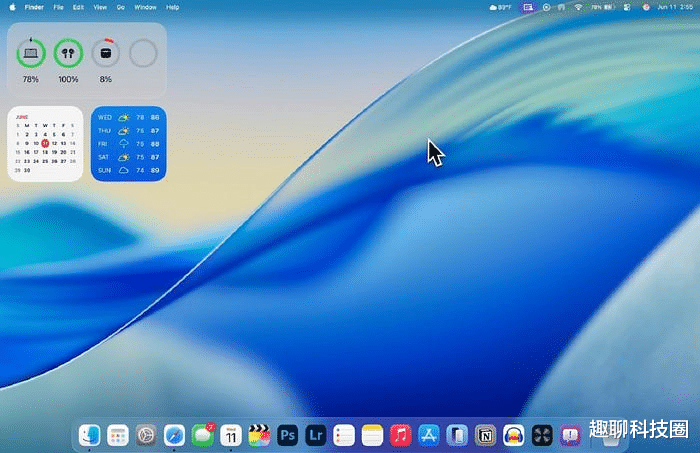This screenshot has width=700, height=453.
Task: Open Notion from the dock
Action: (x=486, y=435)
